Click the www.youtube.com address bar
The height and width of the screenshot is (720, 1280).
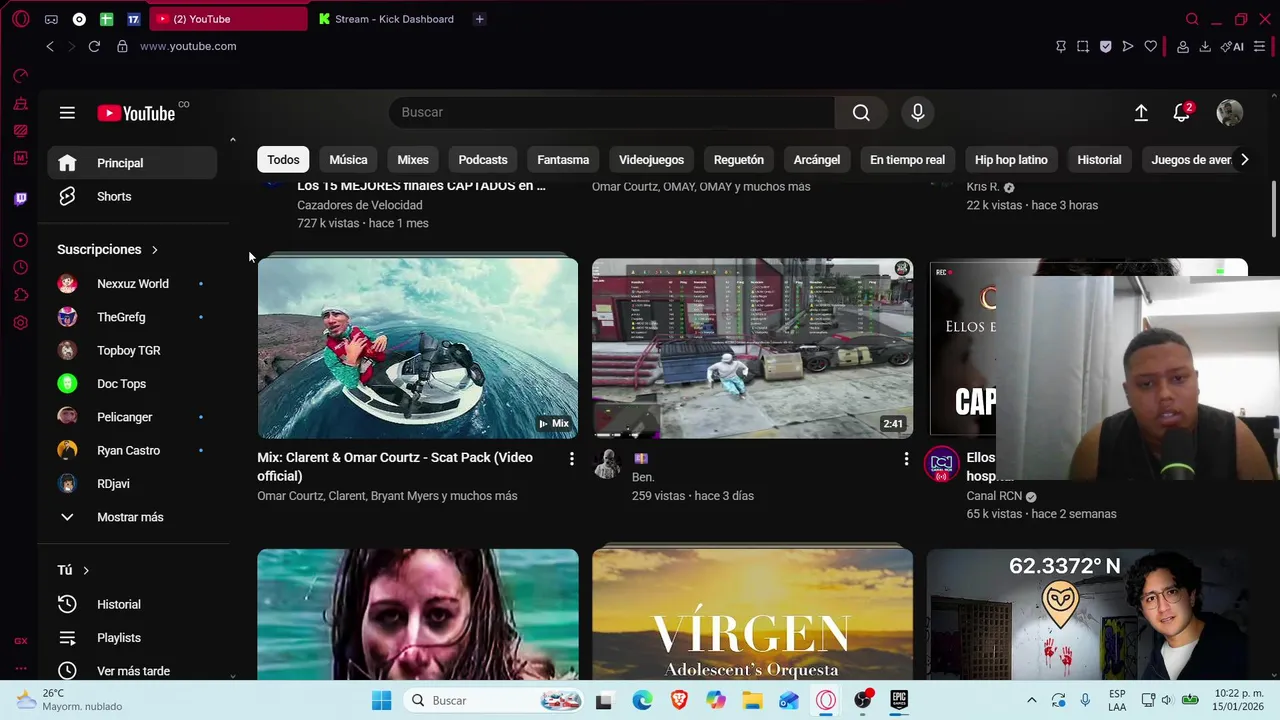click(188, 46)
